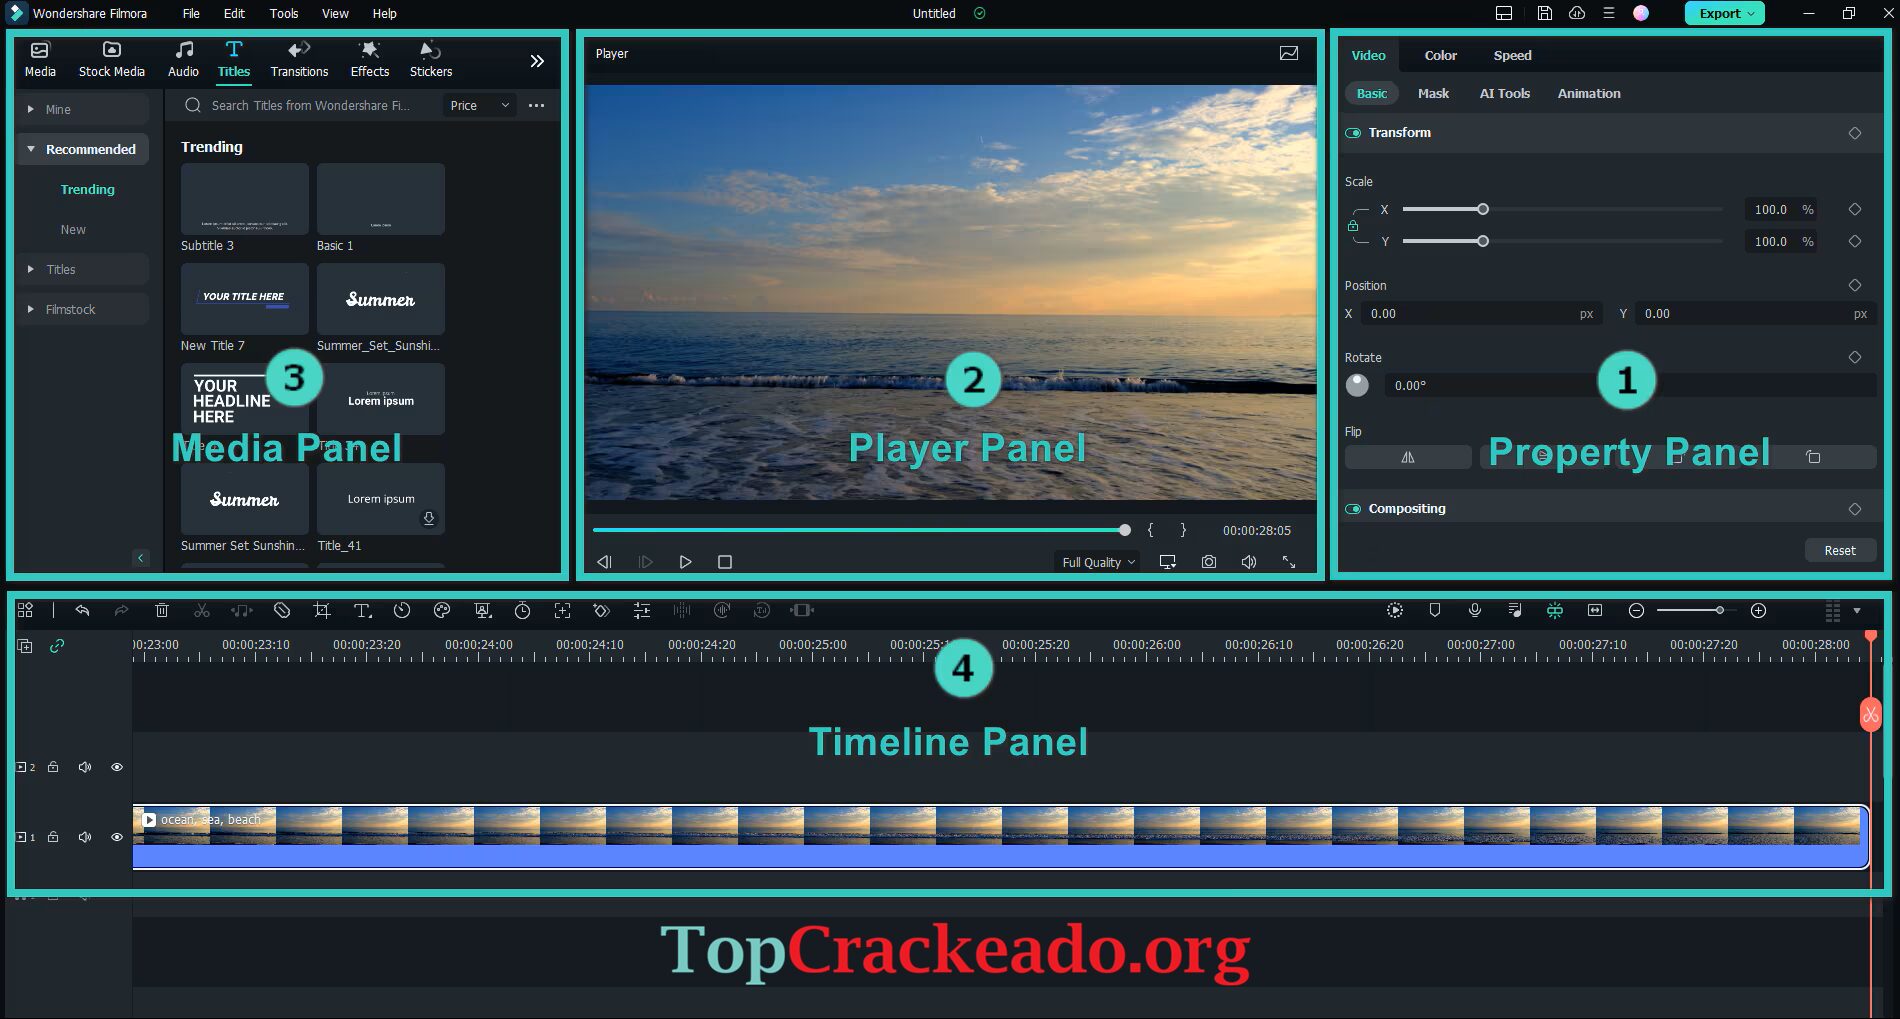Open the Stock Media panel
The width and height of the screenshot is (1900, 1019).
click(111, 57)
